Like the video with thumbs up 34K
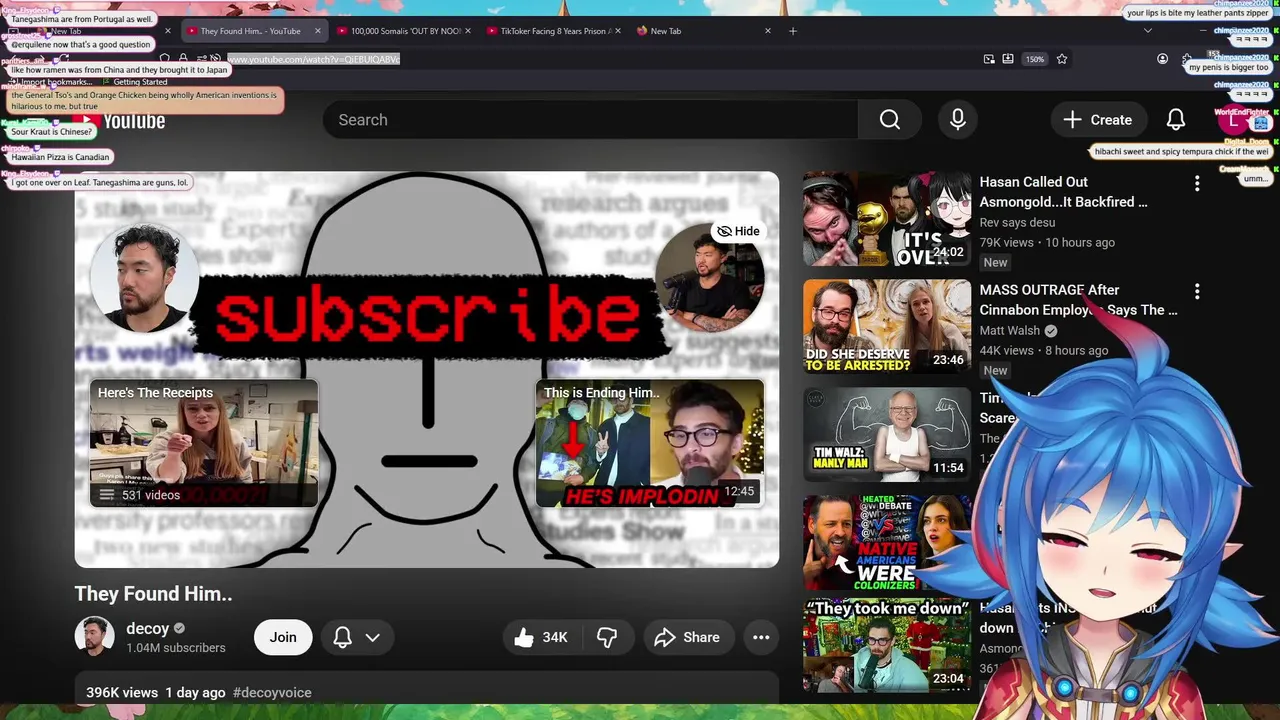 click(x=541, y=637)
